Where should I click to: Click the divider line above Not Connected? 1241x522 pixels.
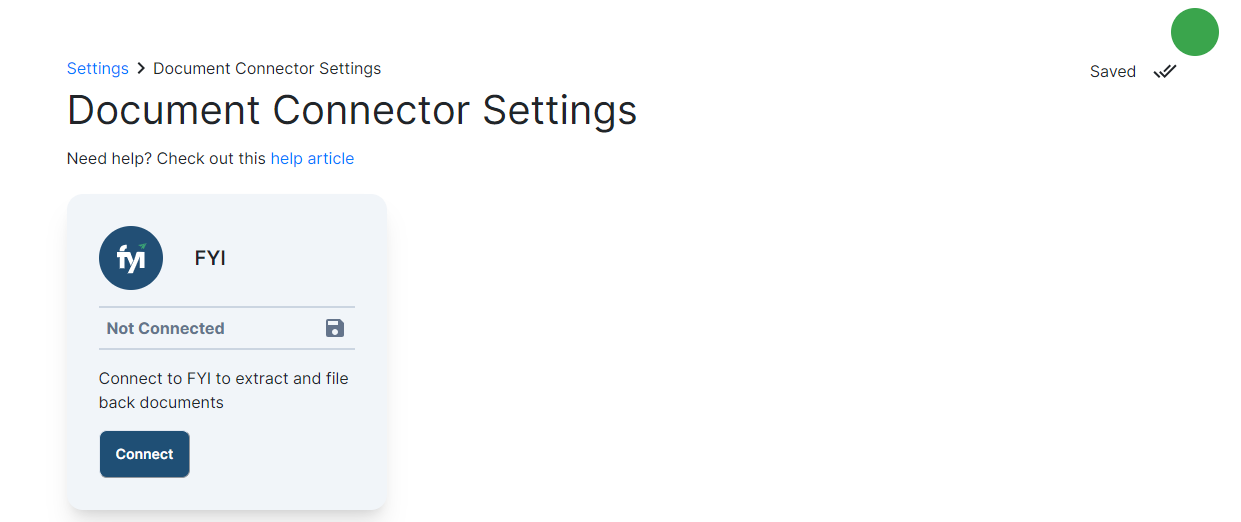[227, 307]
